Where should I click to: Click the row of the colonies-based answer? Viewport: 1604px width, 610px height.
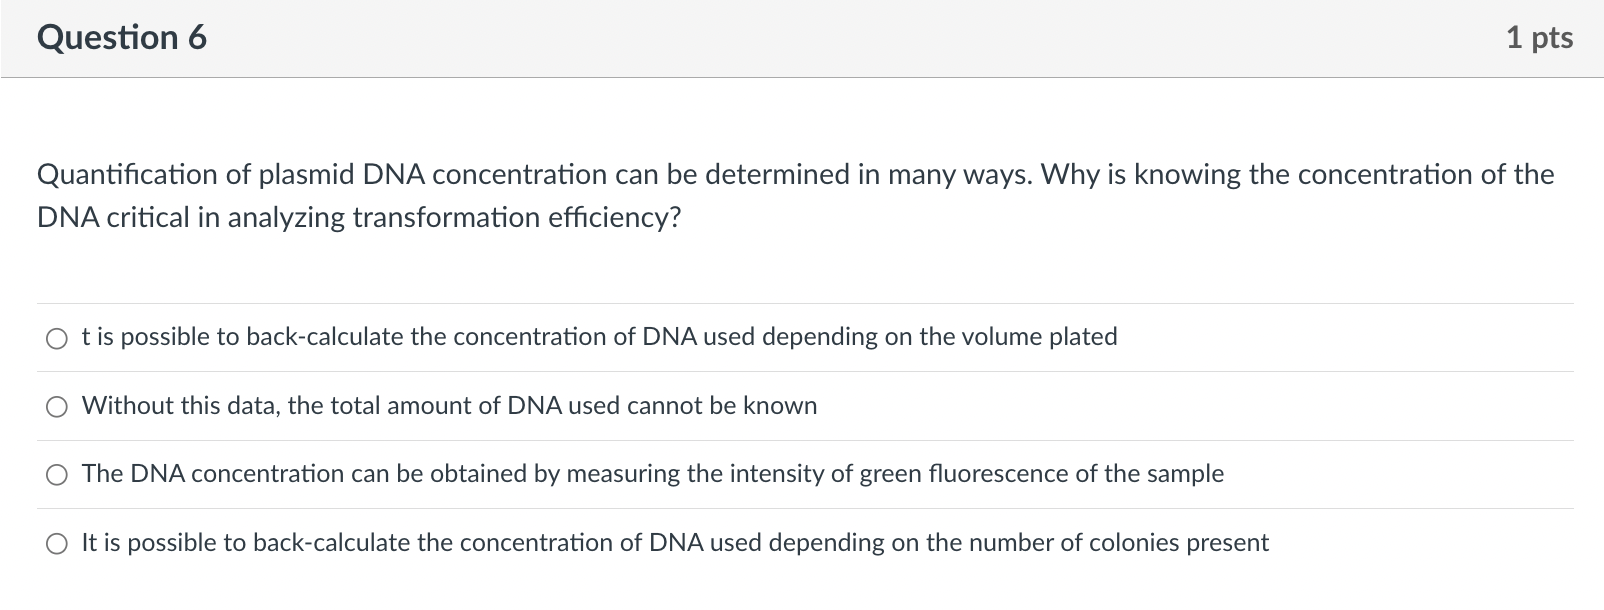pyautogui.click(x=800, y=543)
